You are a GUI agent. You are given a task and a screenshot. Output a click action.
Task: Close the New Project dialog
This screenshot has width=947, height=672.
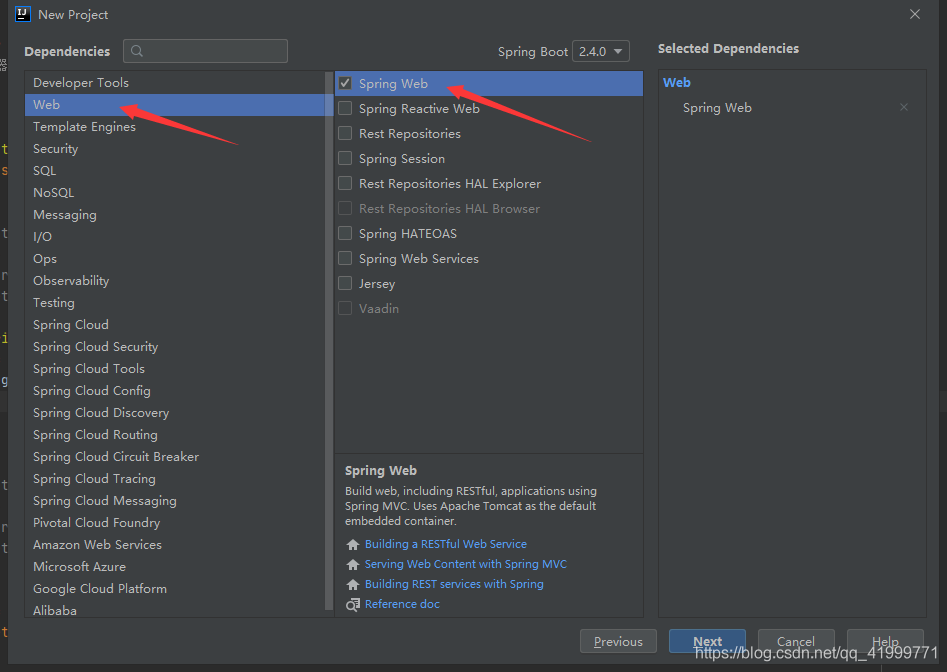[x=915, y=14]
